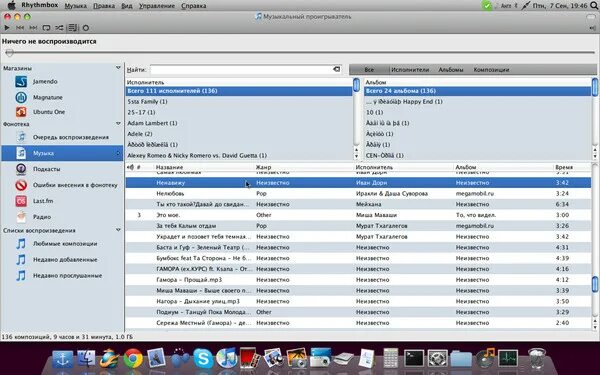Select Всего 111 исполнителей row

239,91
